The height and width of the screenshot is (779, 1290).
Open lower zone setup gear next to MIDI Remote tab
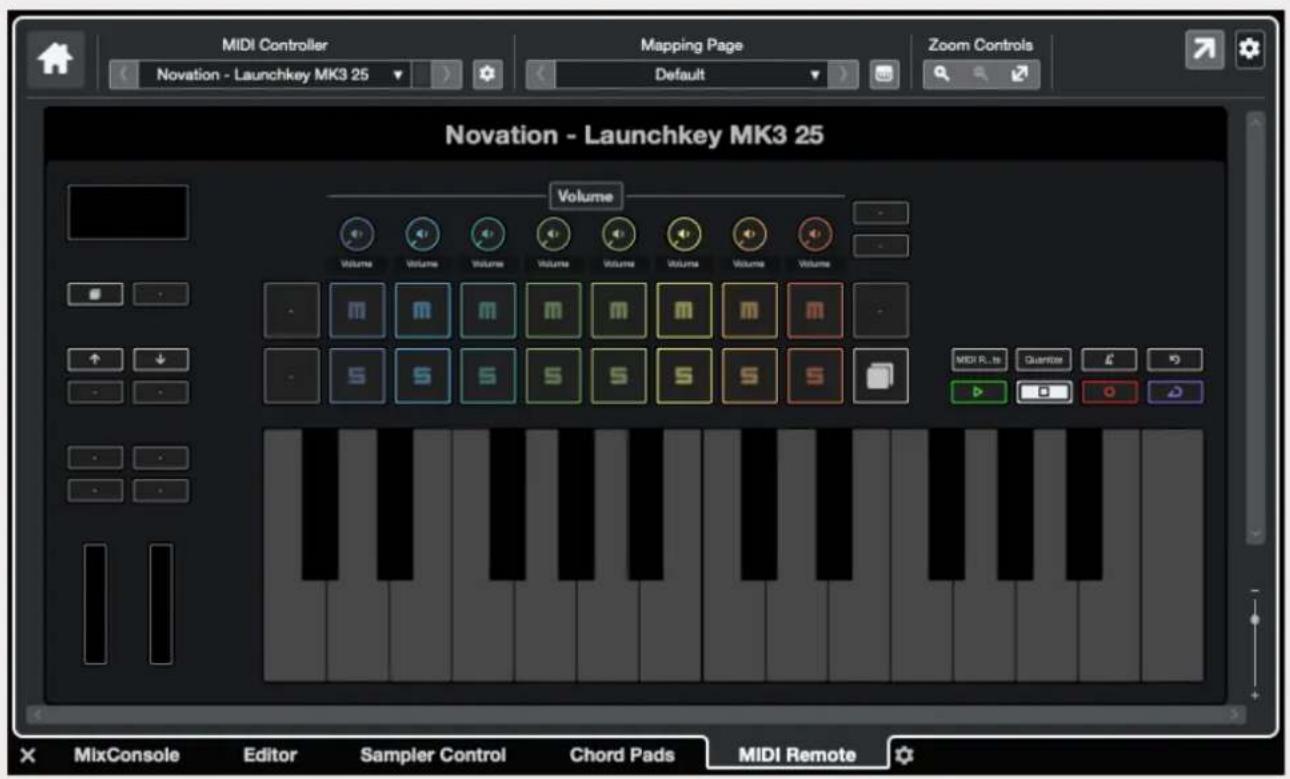tap(903, 755)
